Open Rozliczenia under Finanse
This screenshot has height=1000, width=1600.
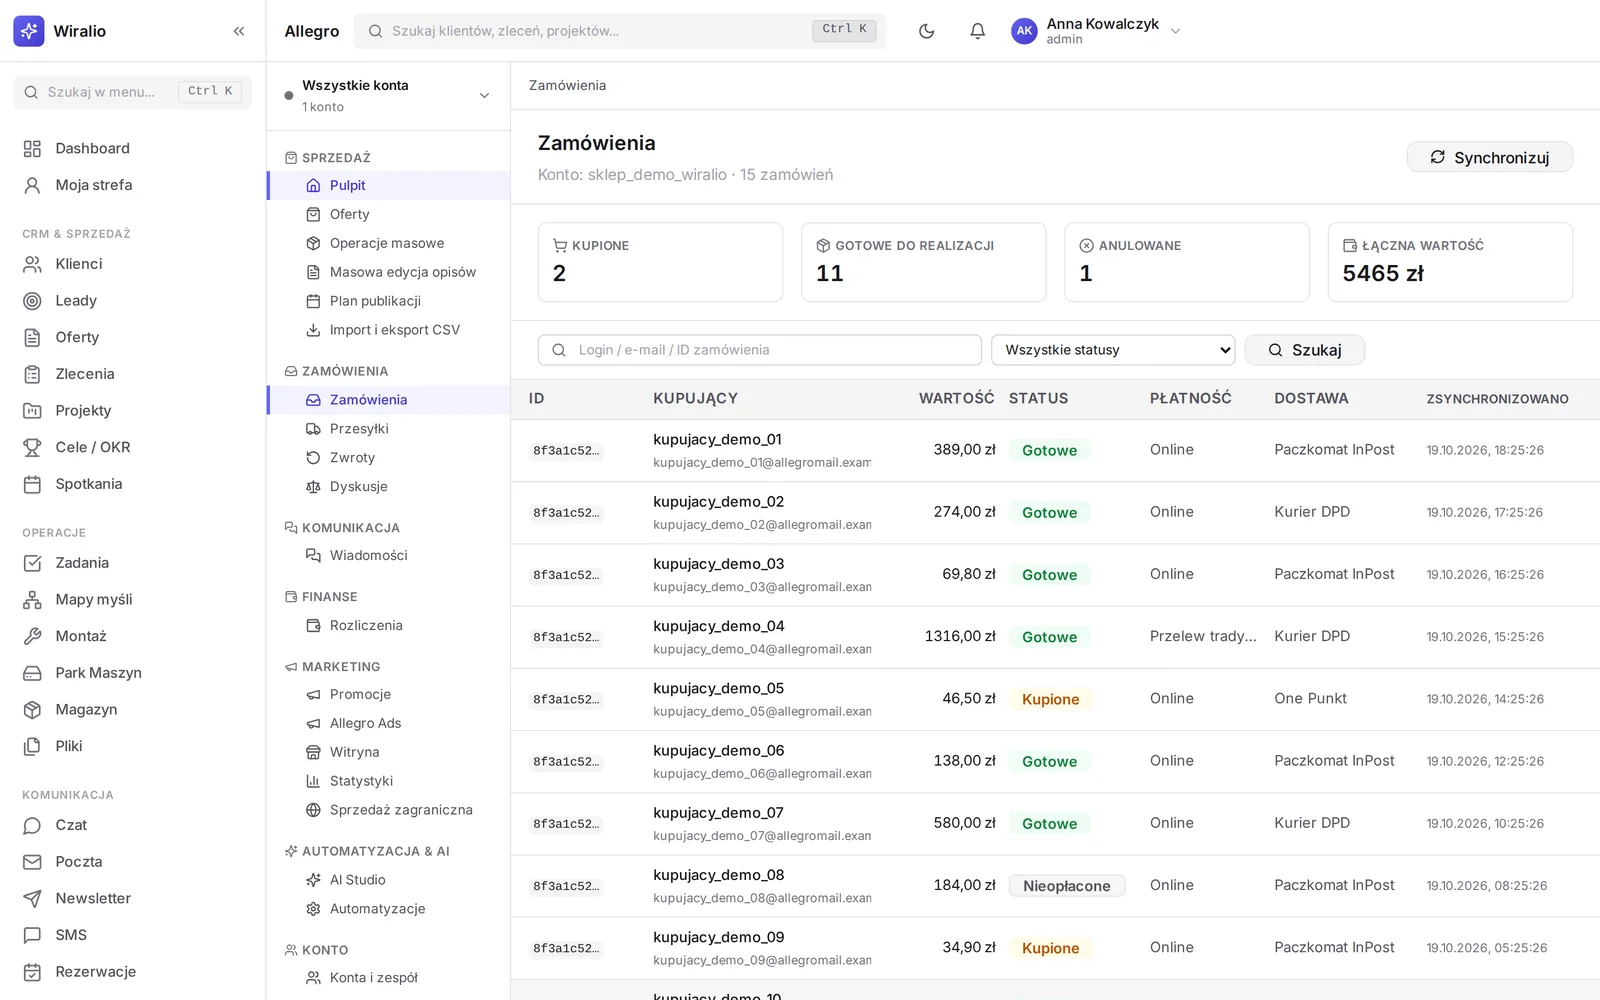(x=389, y=625)
